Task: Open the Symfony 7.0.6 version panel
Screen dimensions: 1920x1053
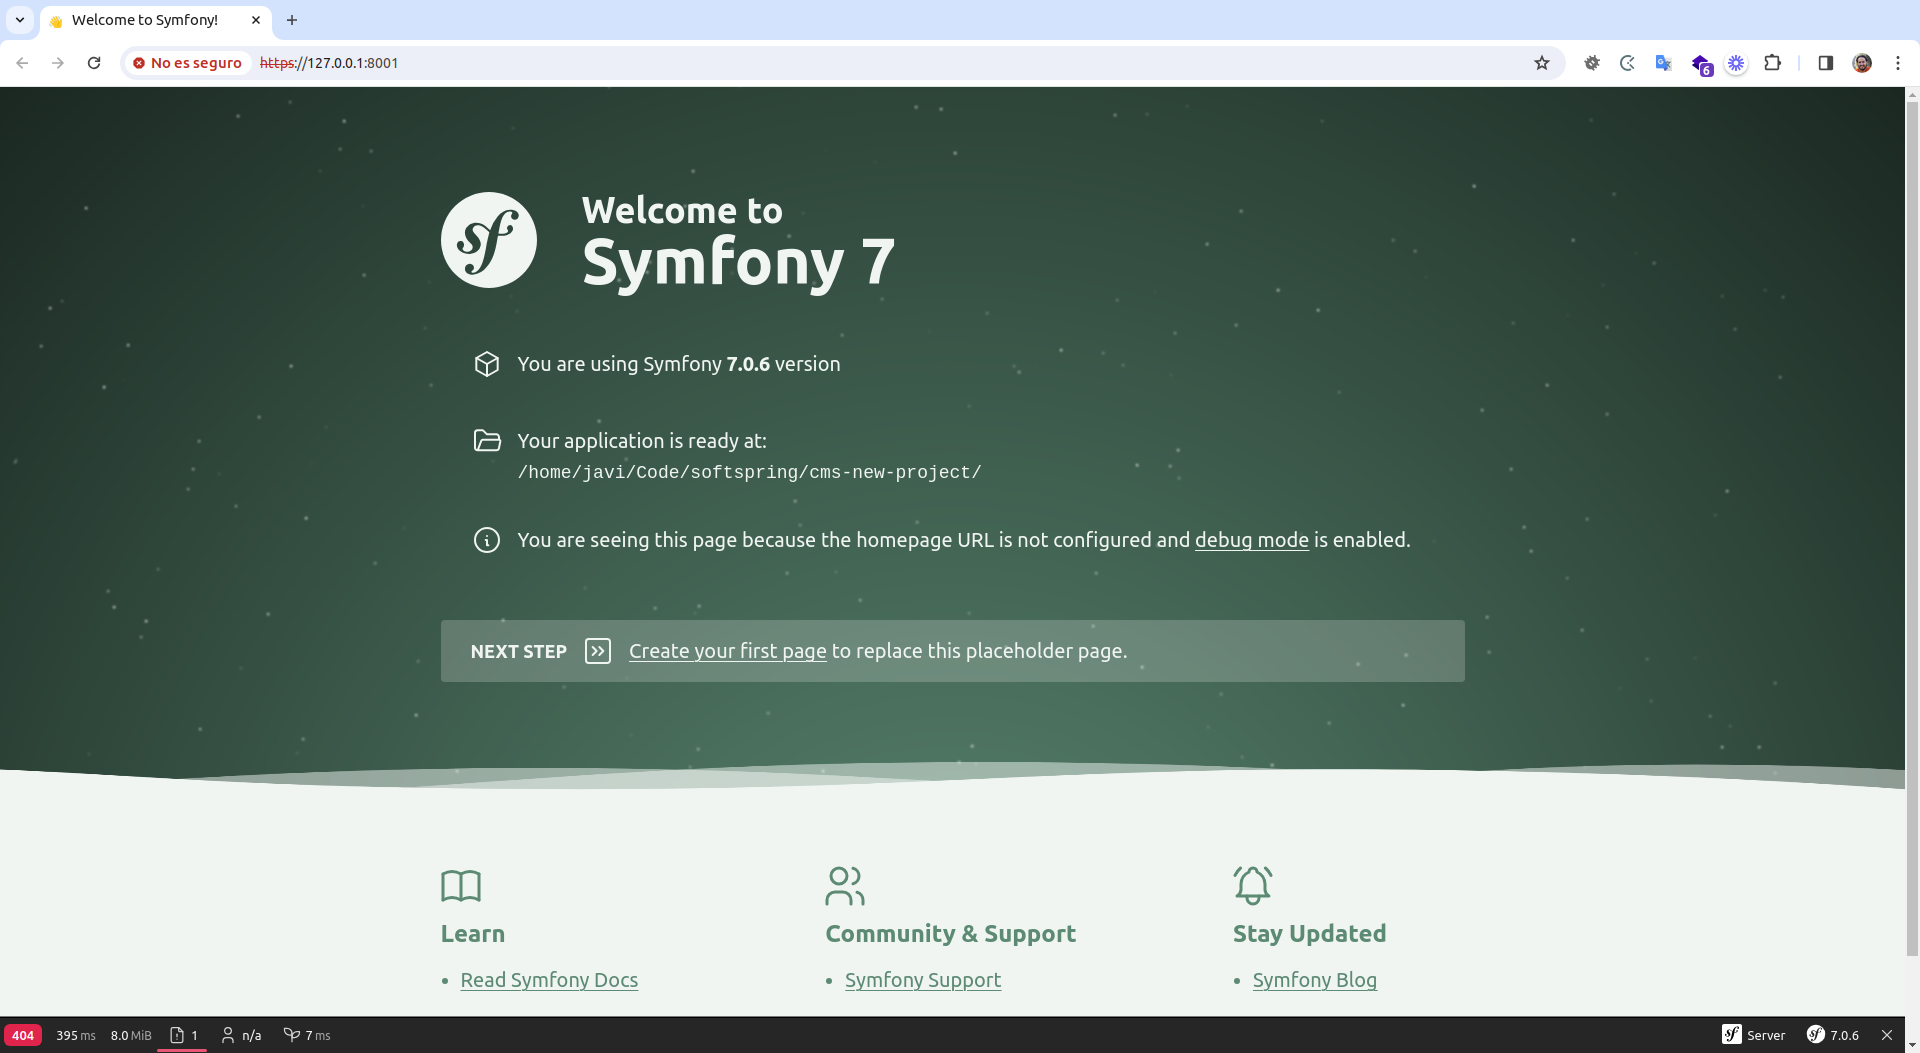Action: coord(1833,1035)
